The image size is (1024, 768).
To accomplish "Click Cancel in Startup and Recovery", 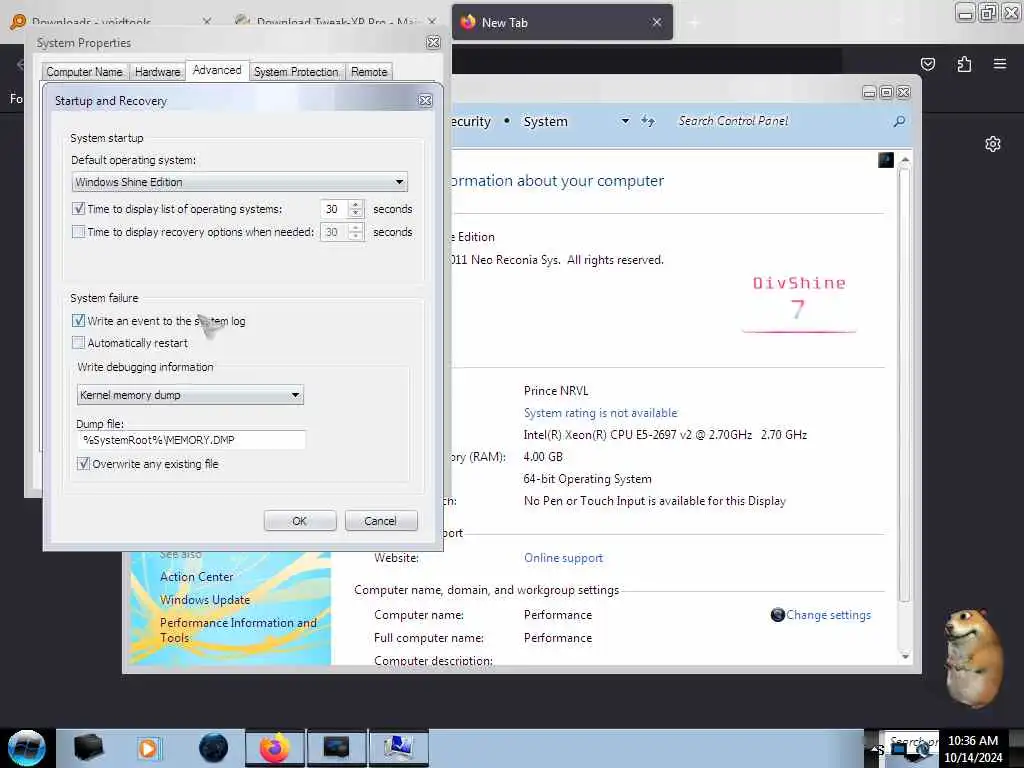I will click(380, 520).
